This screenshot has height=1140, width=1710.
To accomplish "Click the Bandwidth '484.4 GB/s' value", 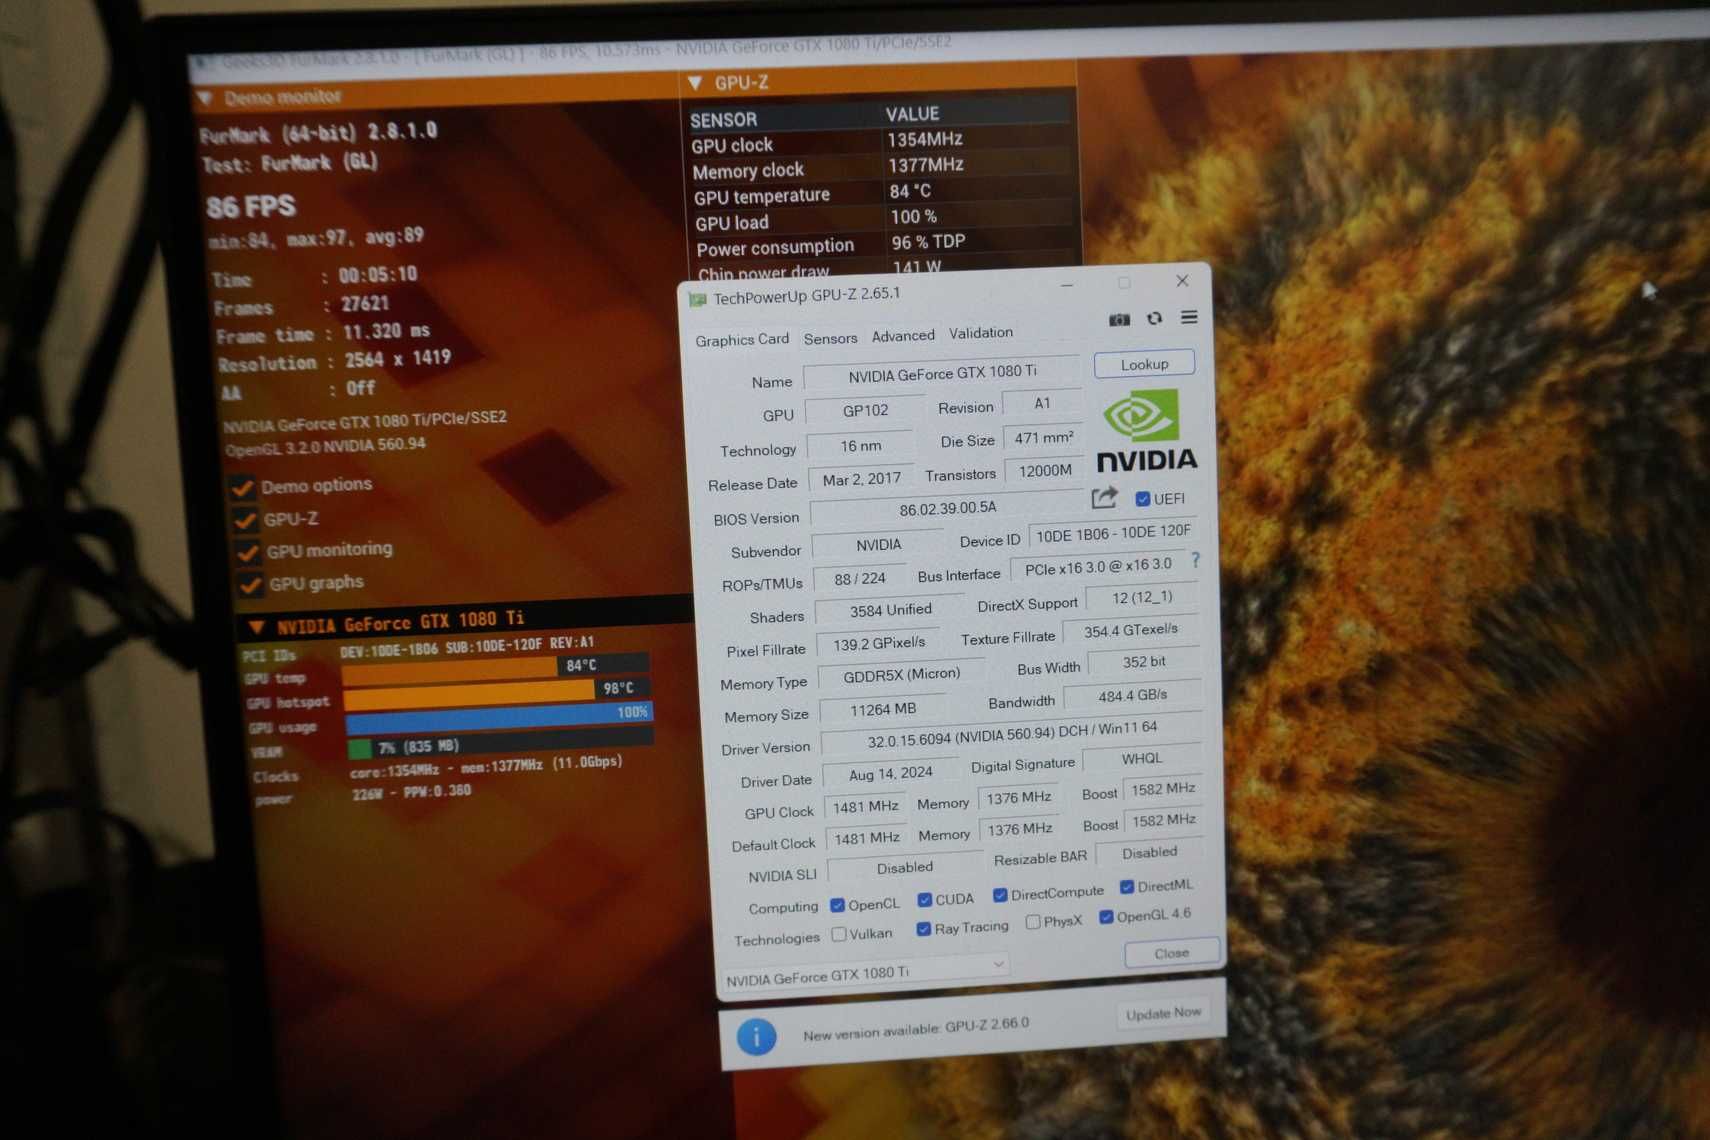I will pyautogui.click(x=1131, y=695).
